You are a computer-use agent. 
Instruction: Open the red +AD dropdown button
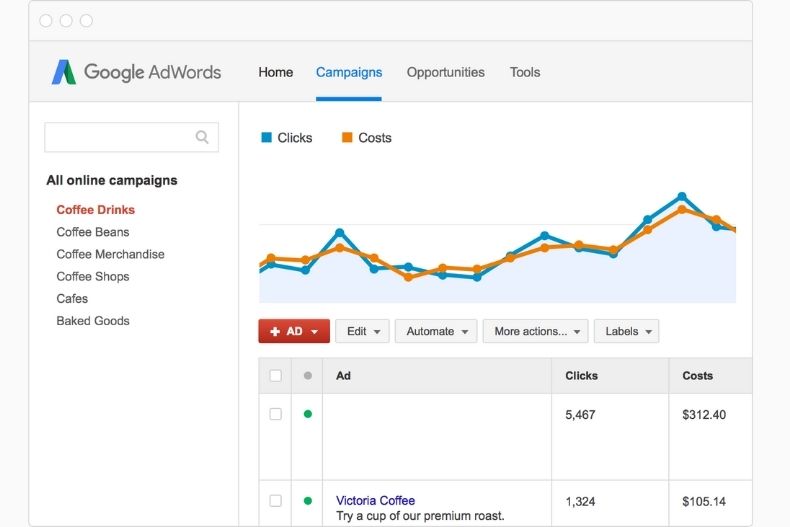click(x=294, y=331)
